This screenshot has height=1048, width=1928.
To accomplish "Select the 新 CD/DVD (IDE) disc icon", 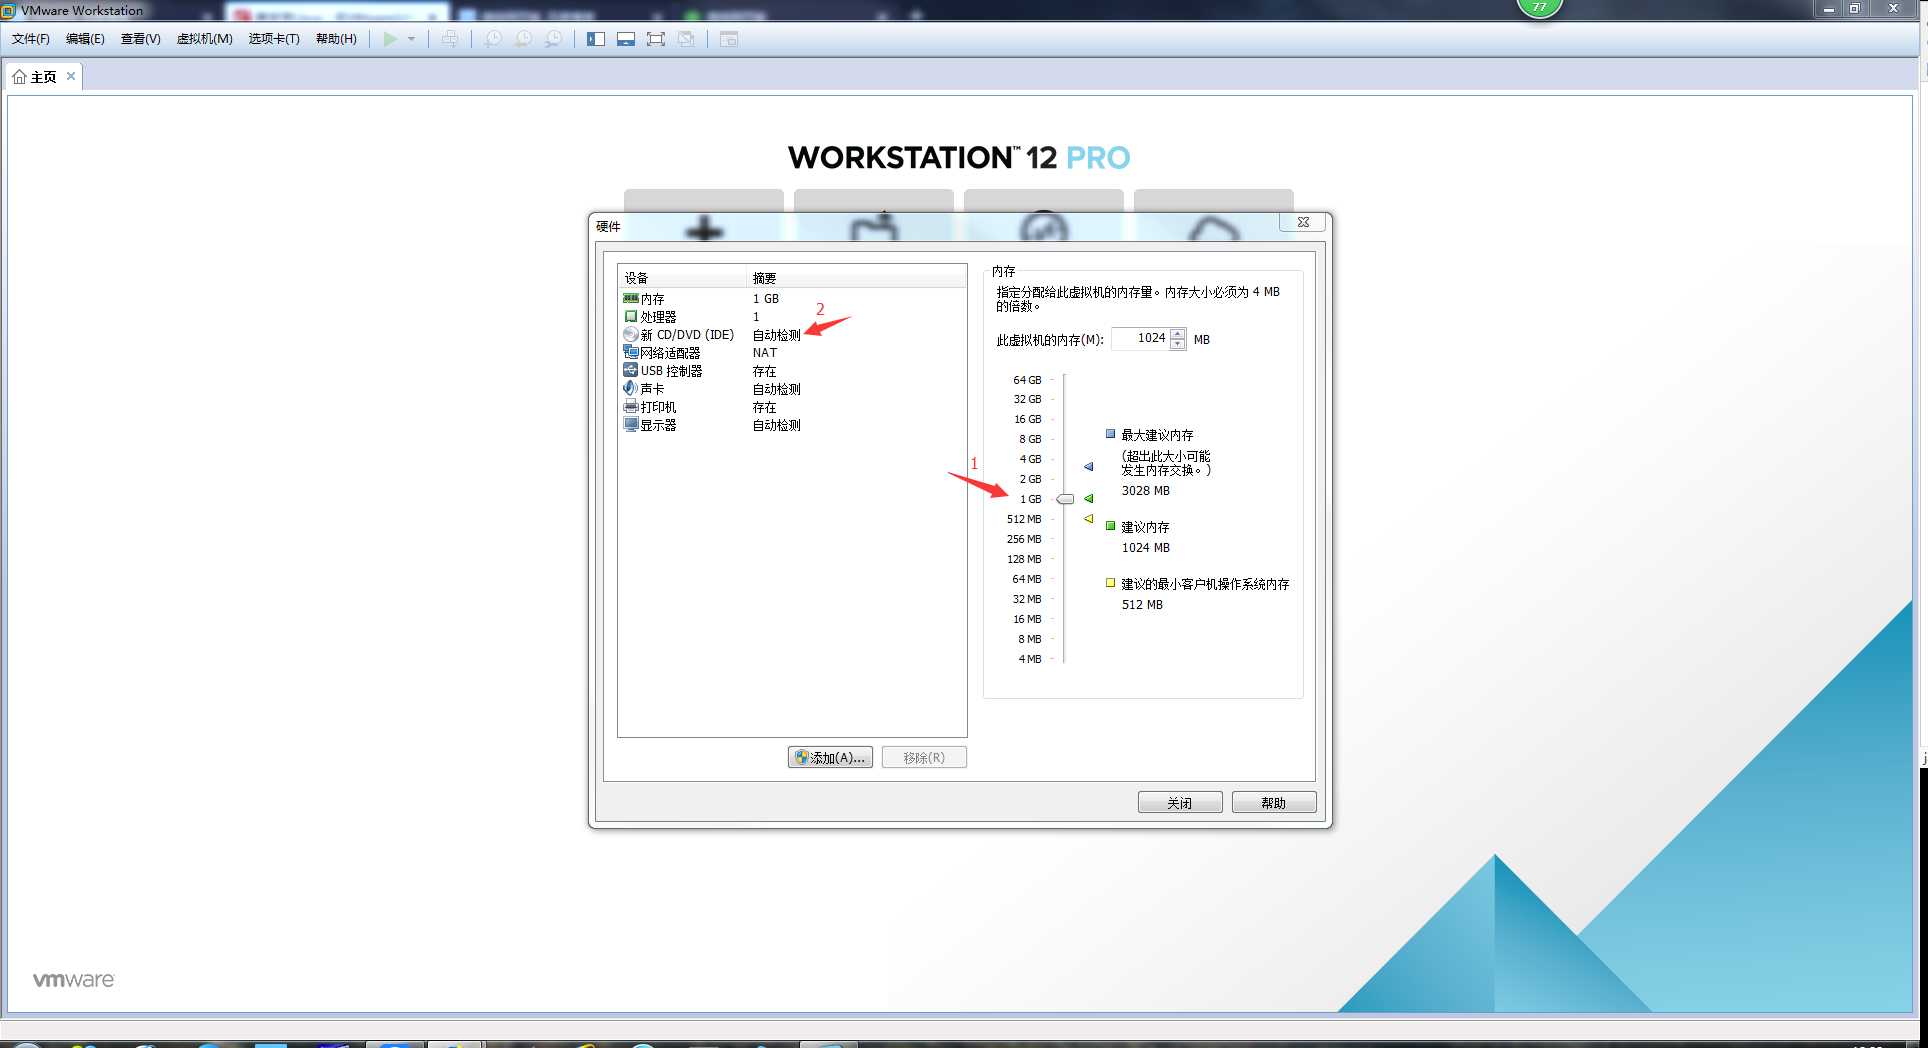I will point(630,334).
